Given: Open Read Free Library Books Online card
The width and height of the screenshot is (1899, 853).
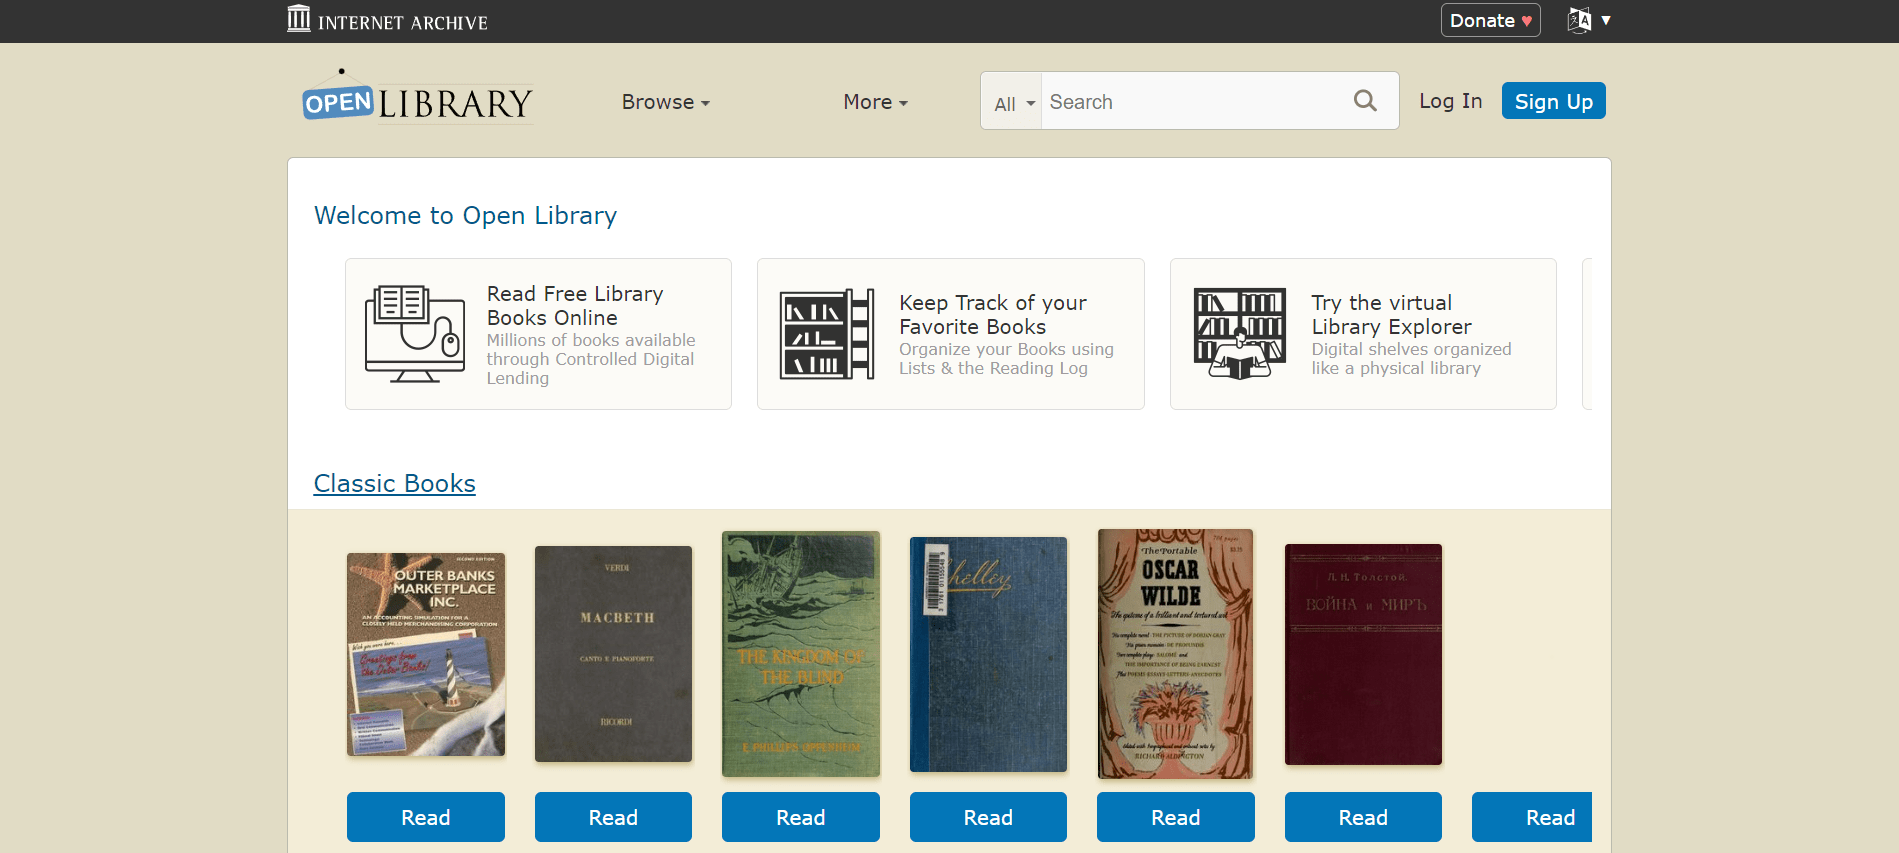Looking at the screenshot, I should point(538,334).
